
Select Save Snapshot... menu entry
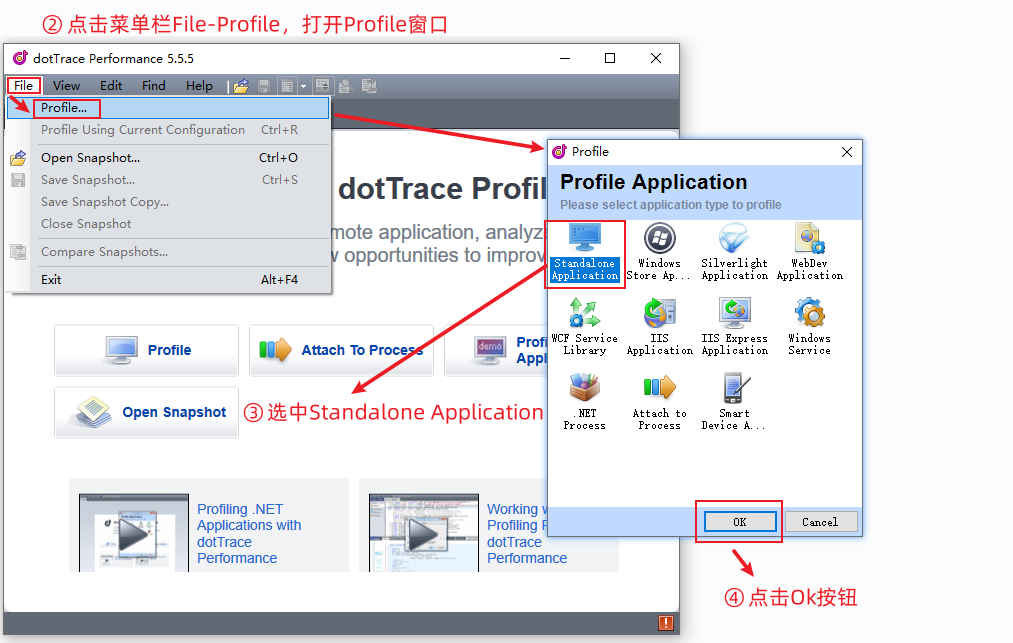[x=168, y=180]
